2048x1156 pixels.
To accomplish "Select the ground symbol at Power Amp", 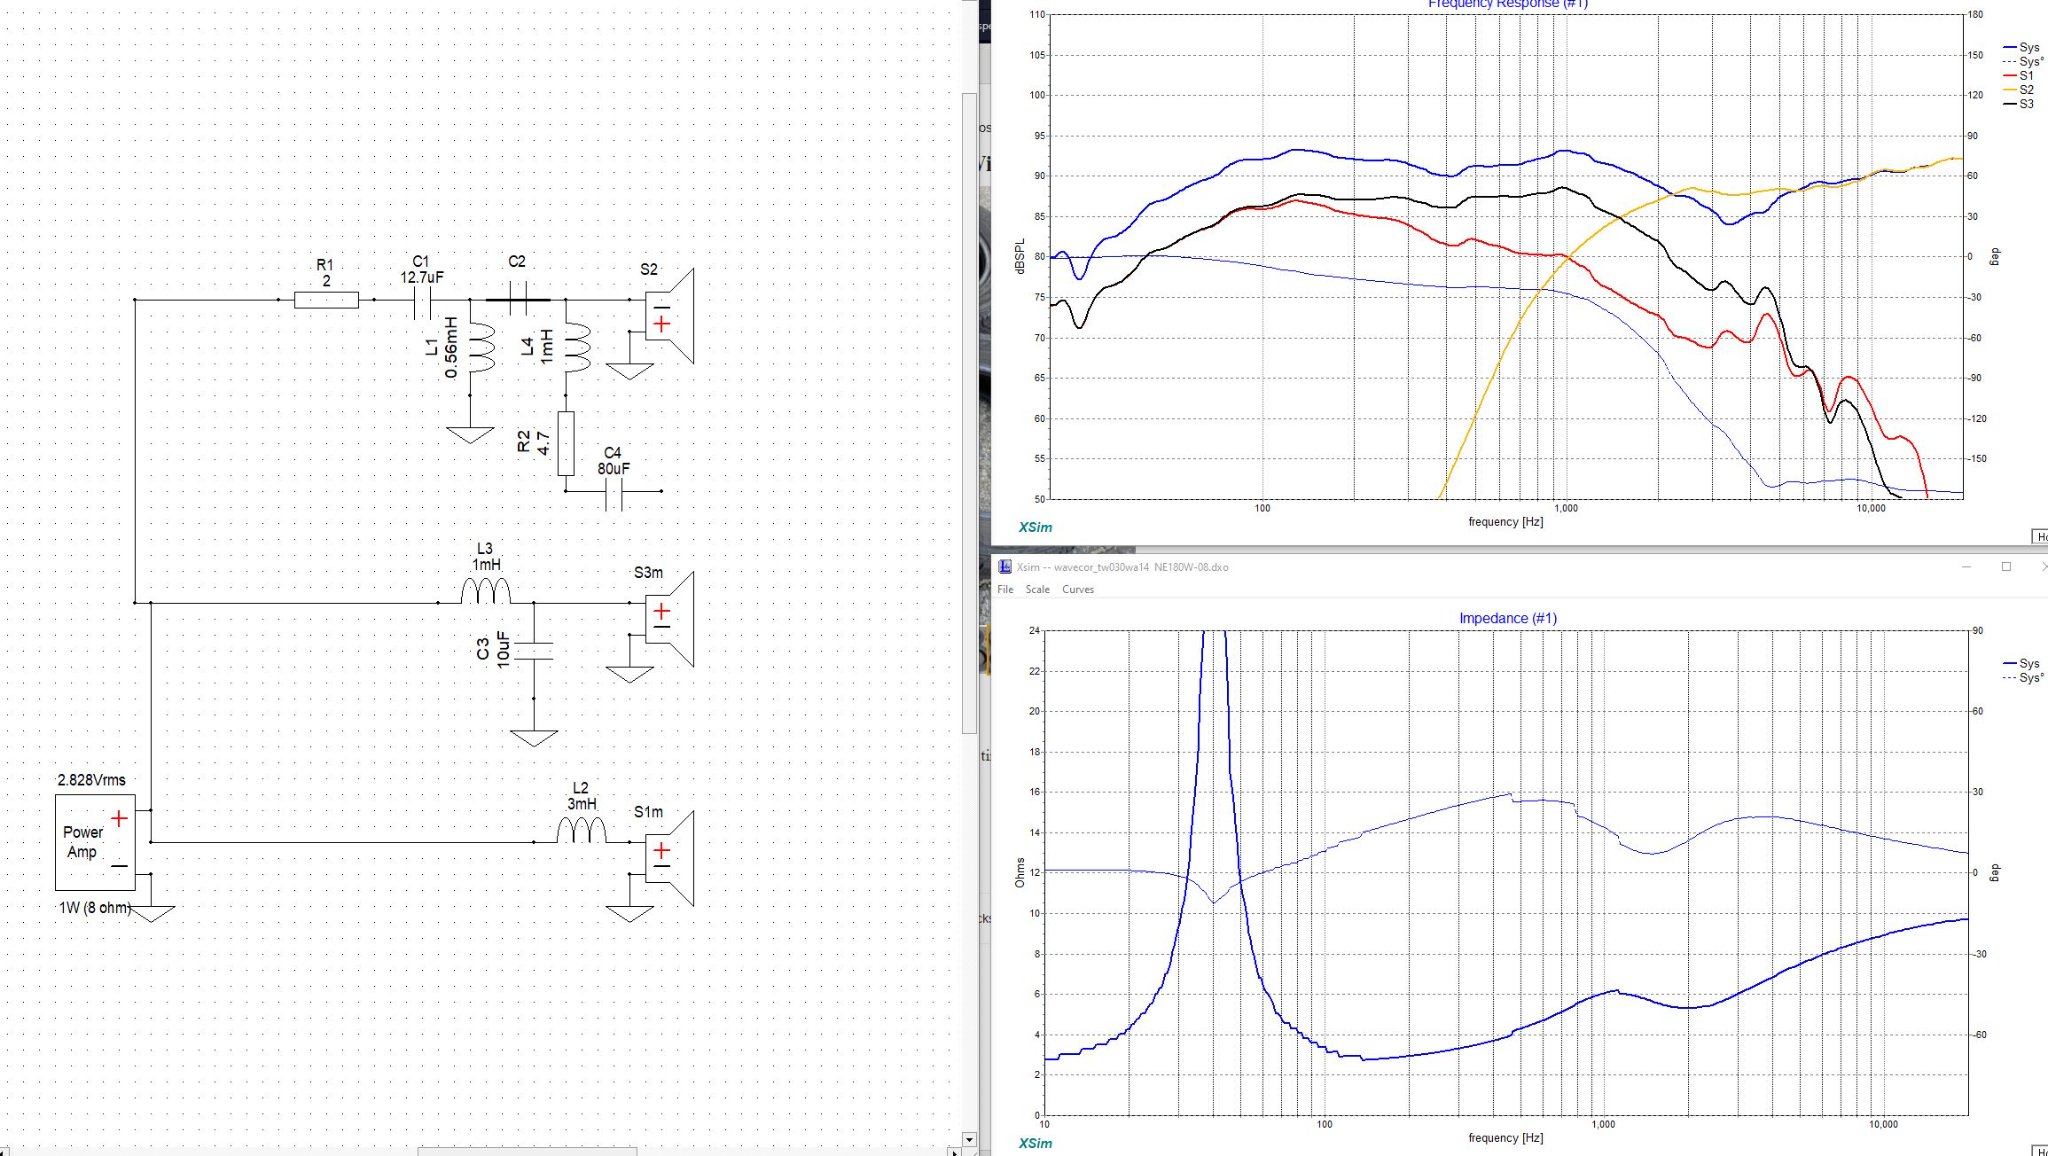I will pyautogui.click(x=151, y=913).
